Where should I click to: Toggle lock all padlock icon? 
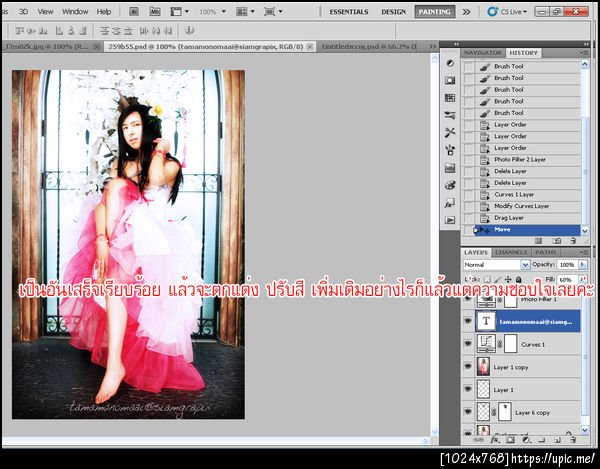coord(518,280)
